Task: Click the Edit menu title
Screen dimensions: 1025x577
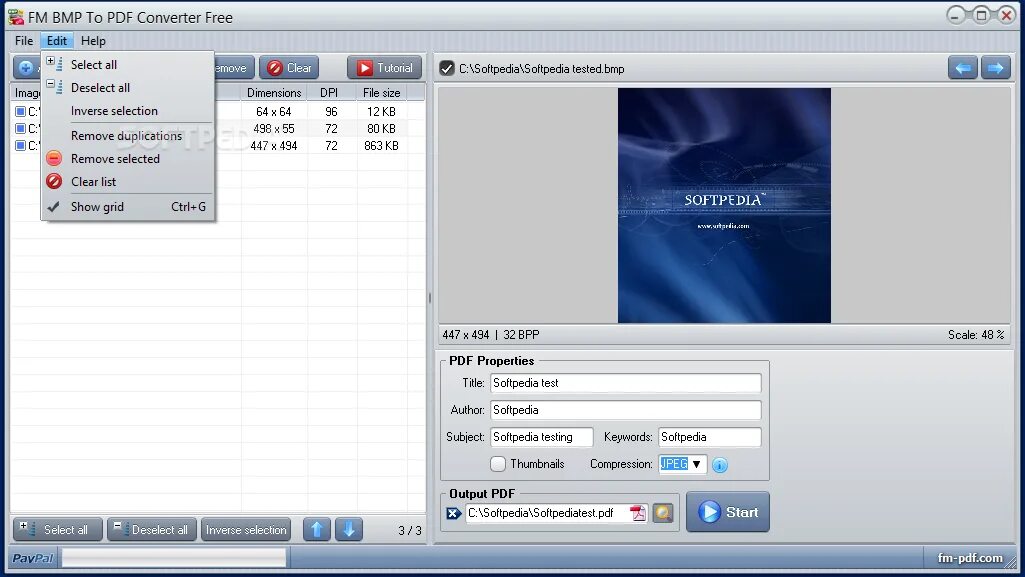Action: (57, 41)
